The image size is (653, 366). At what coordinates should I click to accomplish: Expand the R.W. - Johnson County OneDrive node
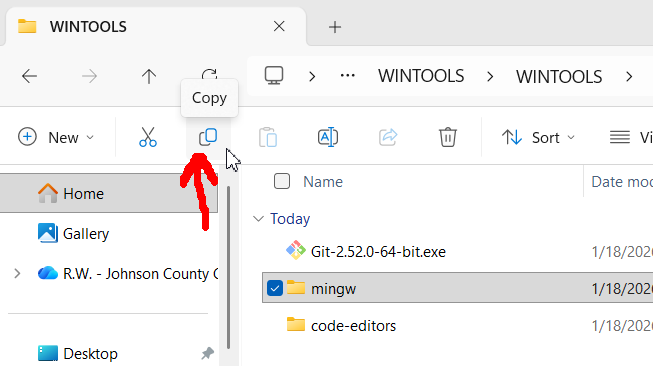pos(17,274)
